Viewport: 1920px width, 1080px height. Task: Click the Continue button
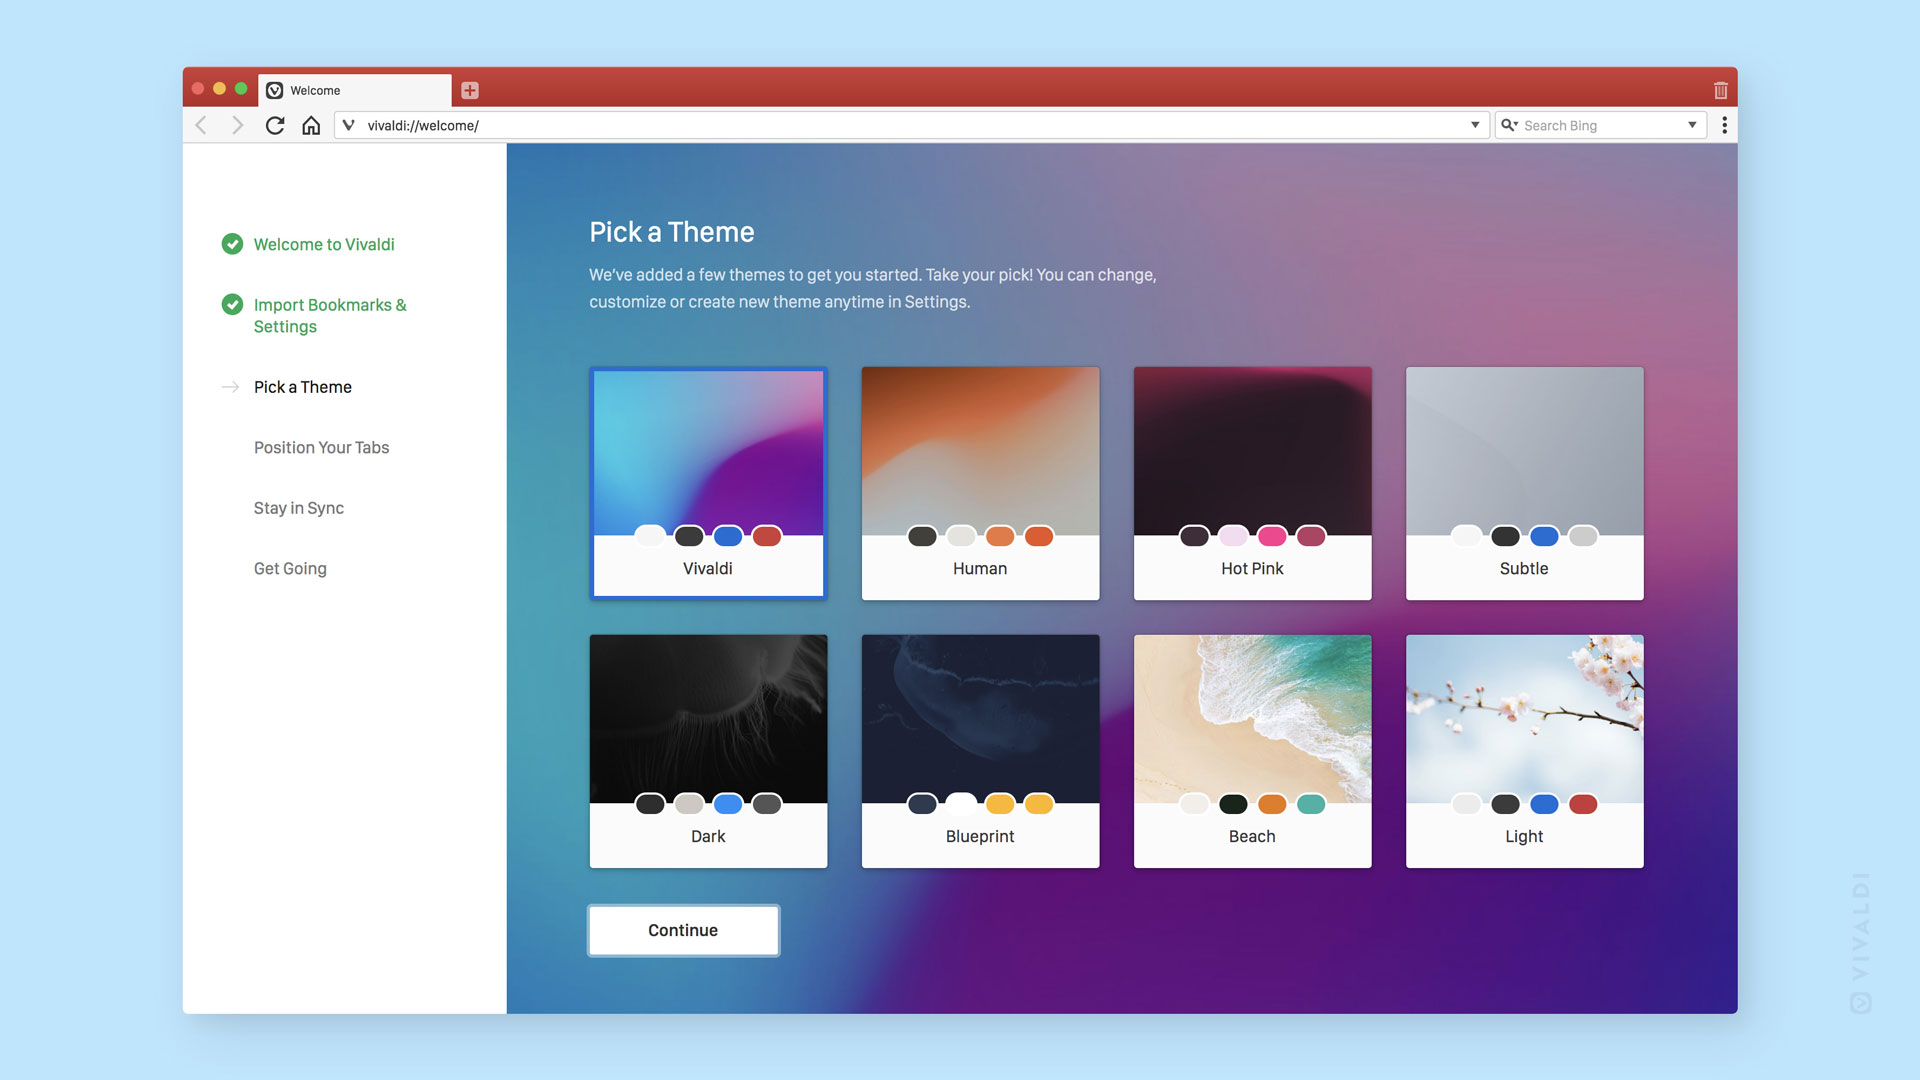pos(682,930)
